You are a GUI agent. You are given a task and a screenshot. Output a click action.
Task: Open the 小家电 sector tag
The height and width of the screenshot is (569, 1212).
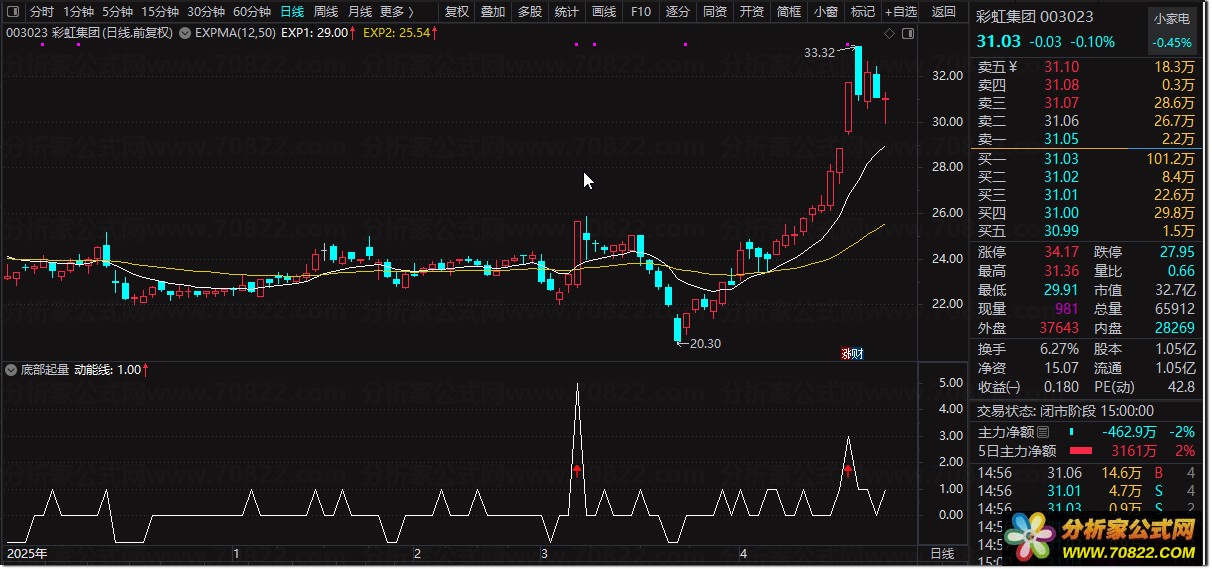pos(1172,18)
